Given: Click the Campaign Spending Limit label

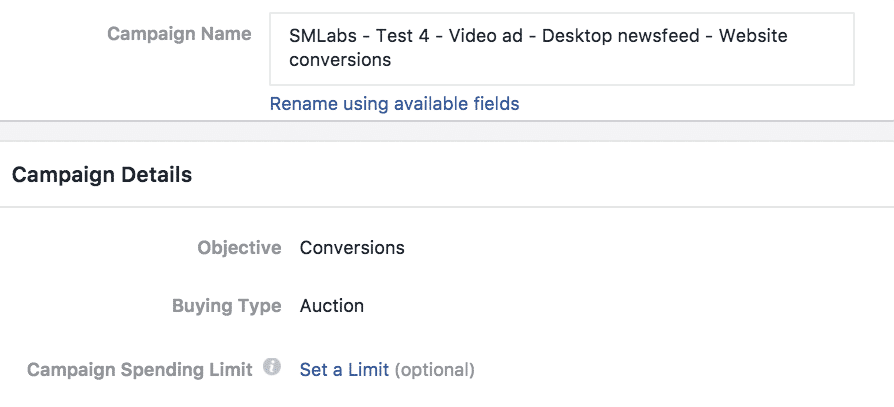Looking at the screenshot, I should 140,370.
